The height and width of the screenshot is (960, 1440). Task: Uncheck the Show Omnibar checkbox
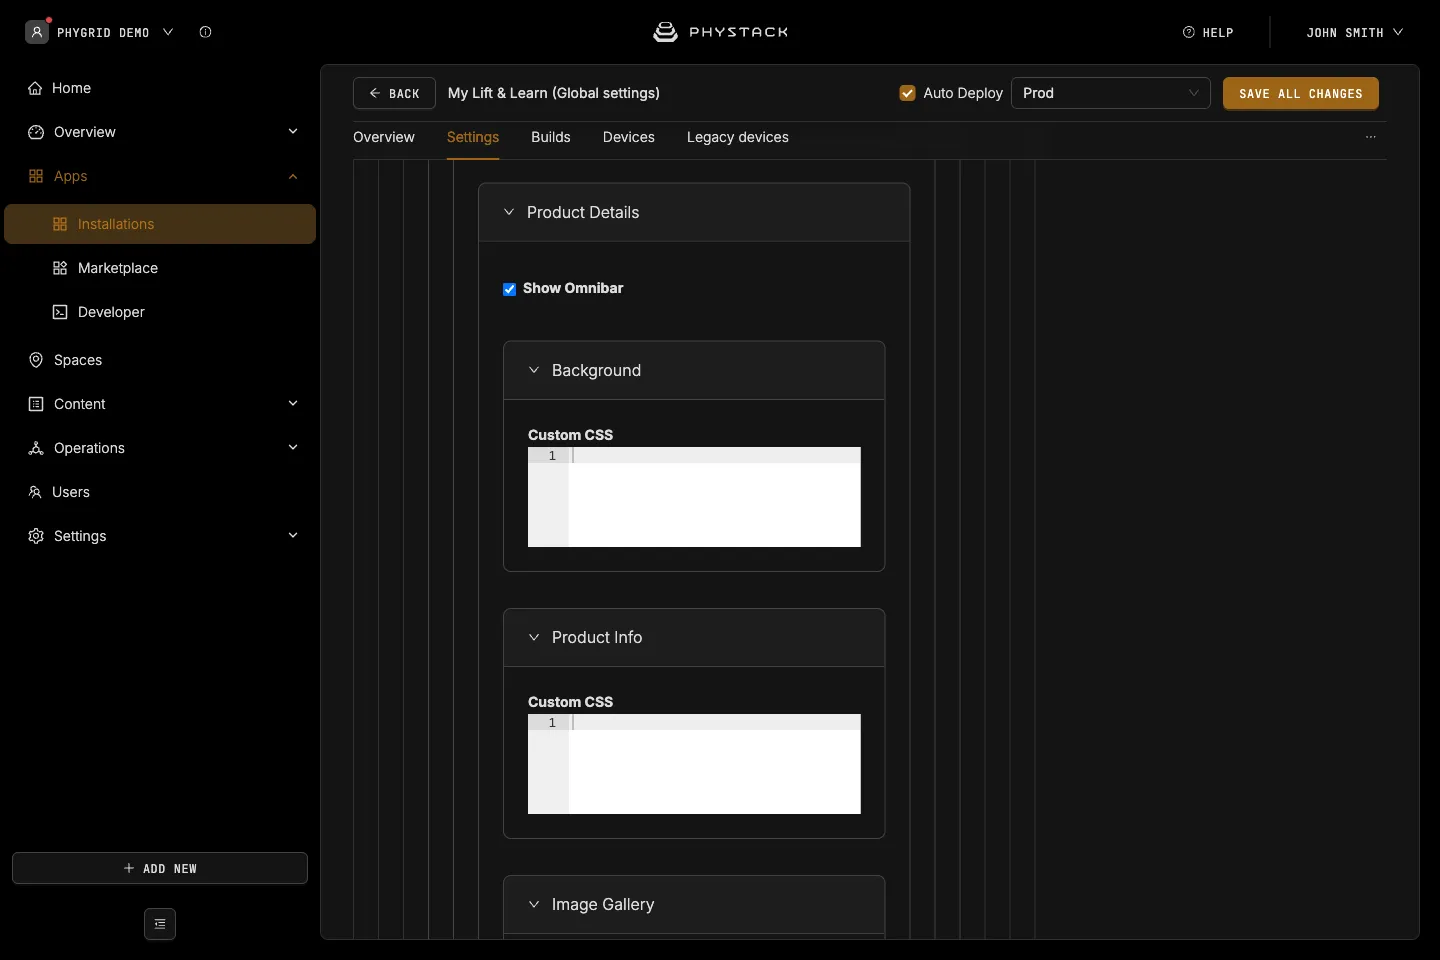(510, 289)
